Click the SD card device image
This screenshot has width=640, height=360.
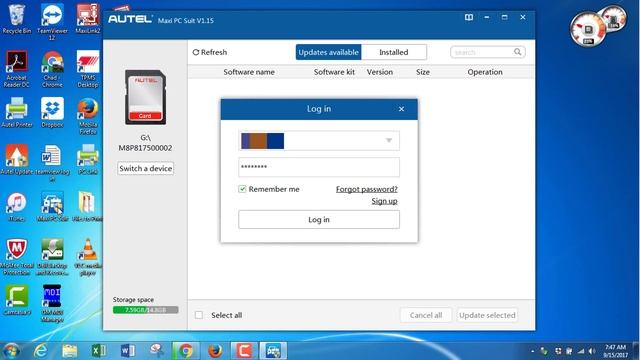click(145, 97)
